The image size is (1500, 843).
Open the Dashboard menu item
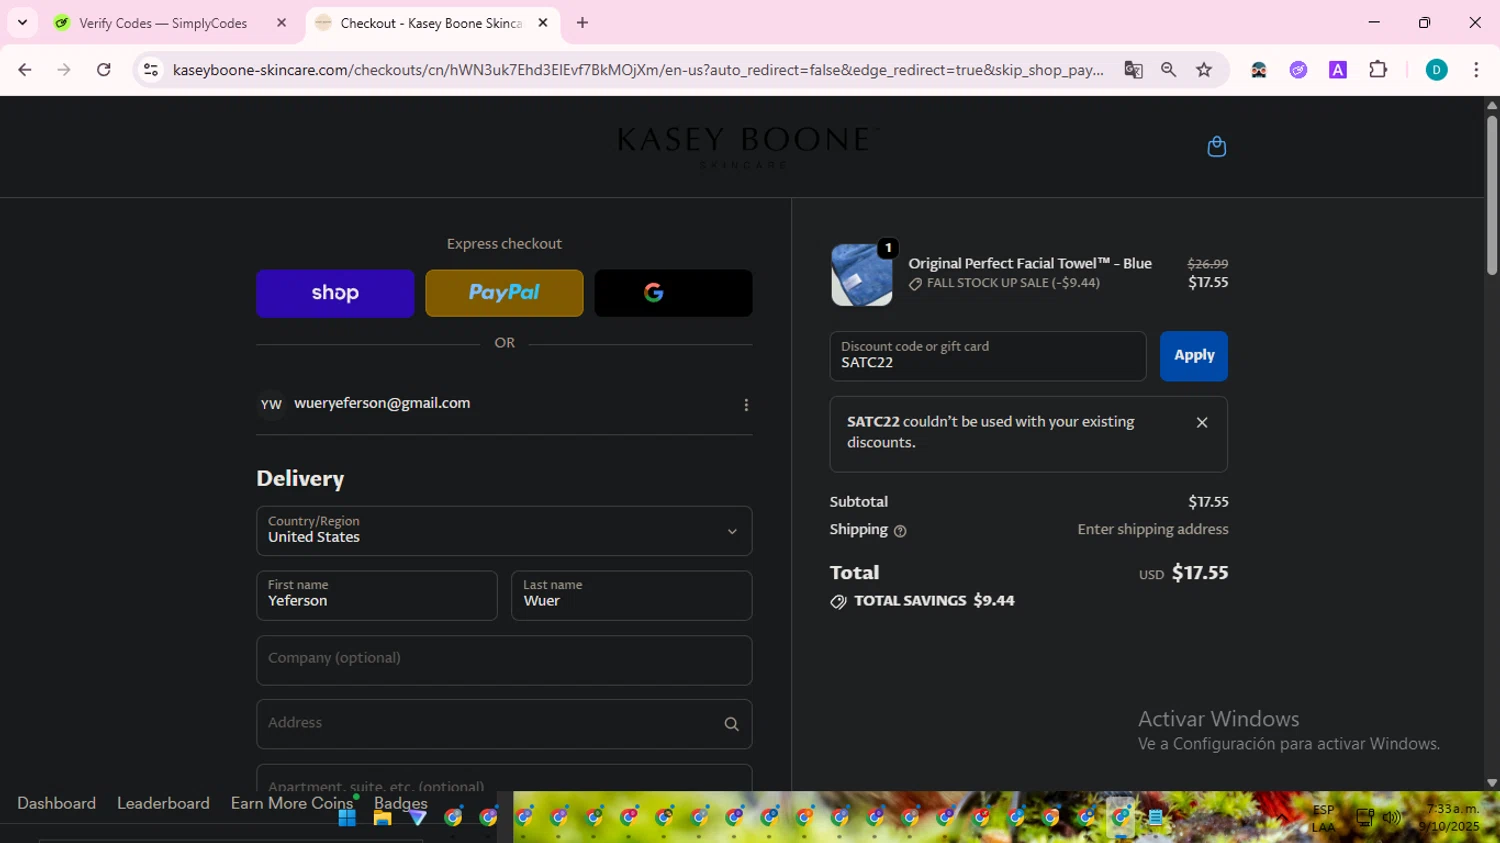point(56,804)
